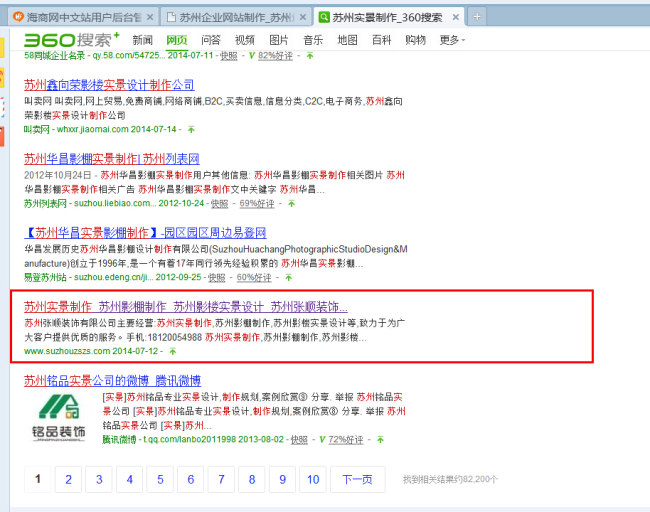Image resolution: width=650 pixels, height=512 pixels.
Task: Go to results page 10
Action: point(313,480)
